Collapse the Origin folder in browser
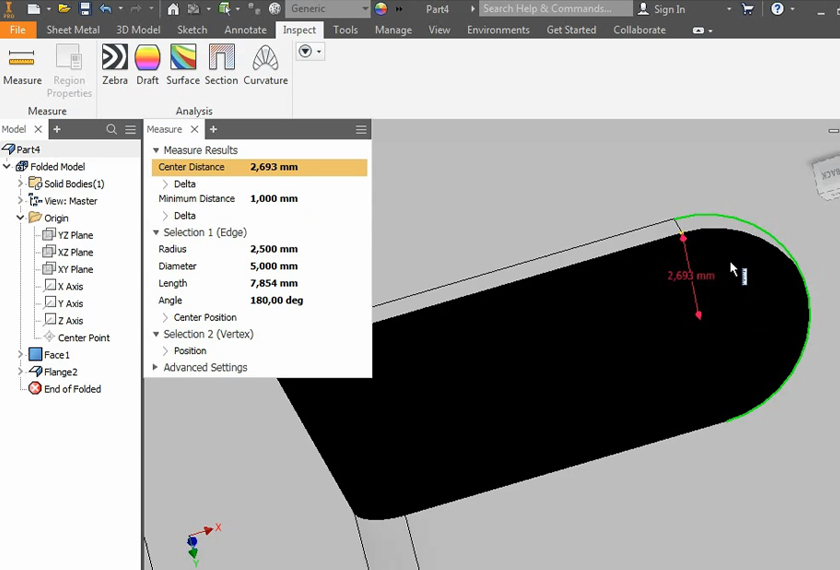This screenshot has width=840, height=570. (21, 218)
